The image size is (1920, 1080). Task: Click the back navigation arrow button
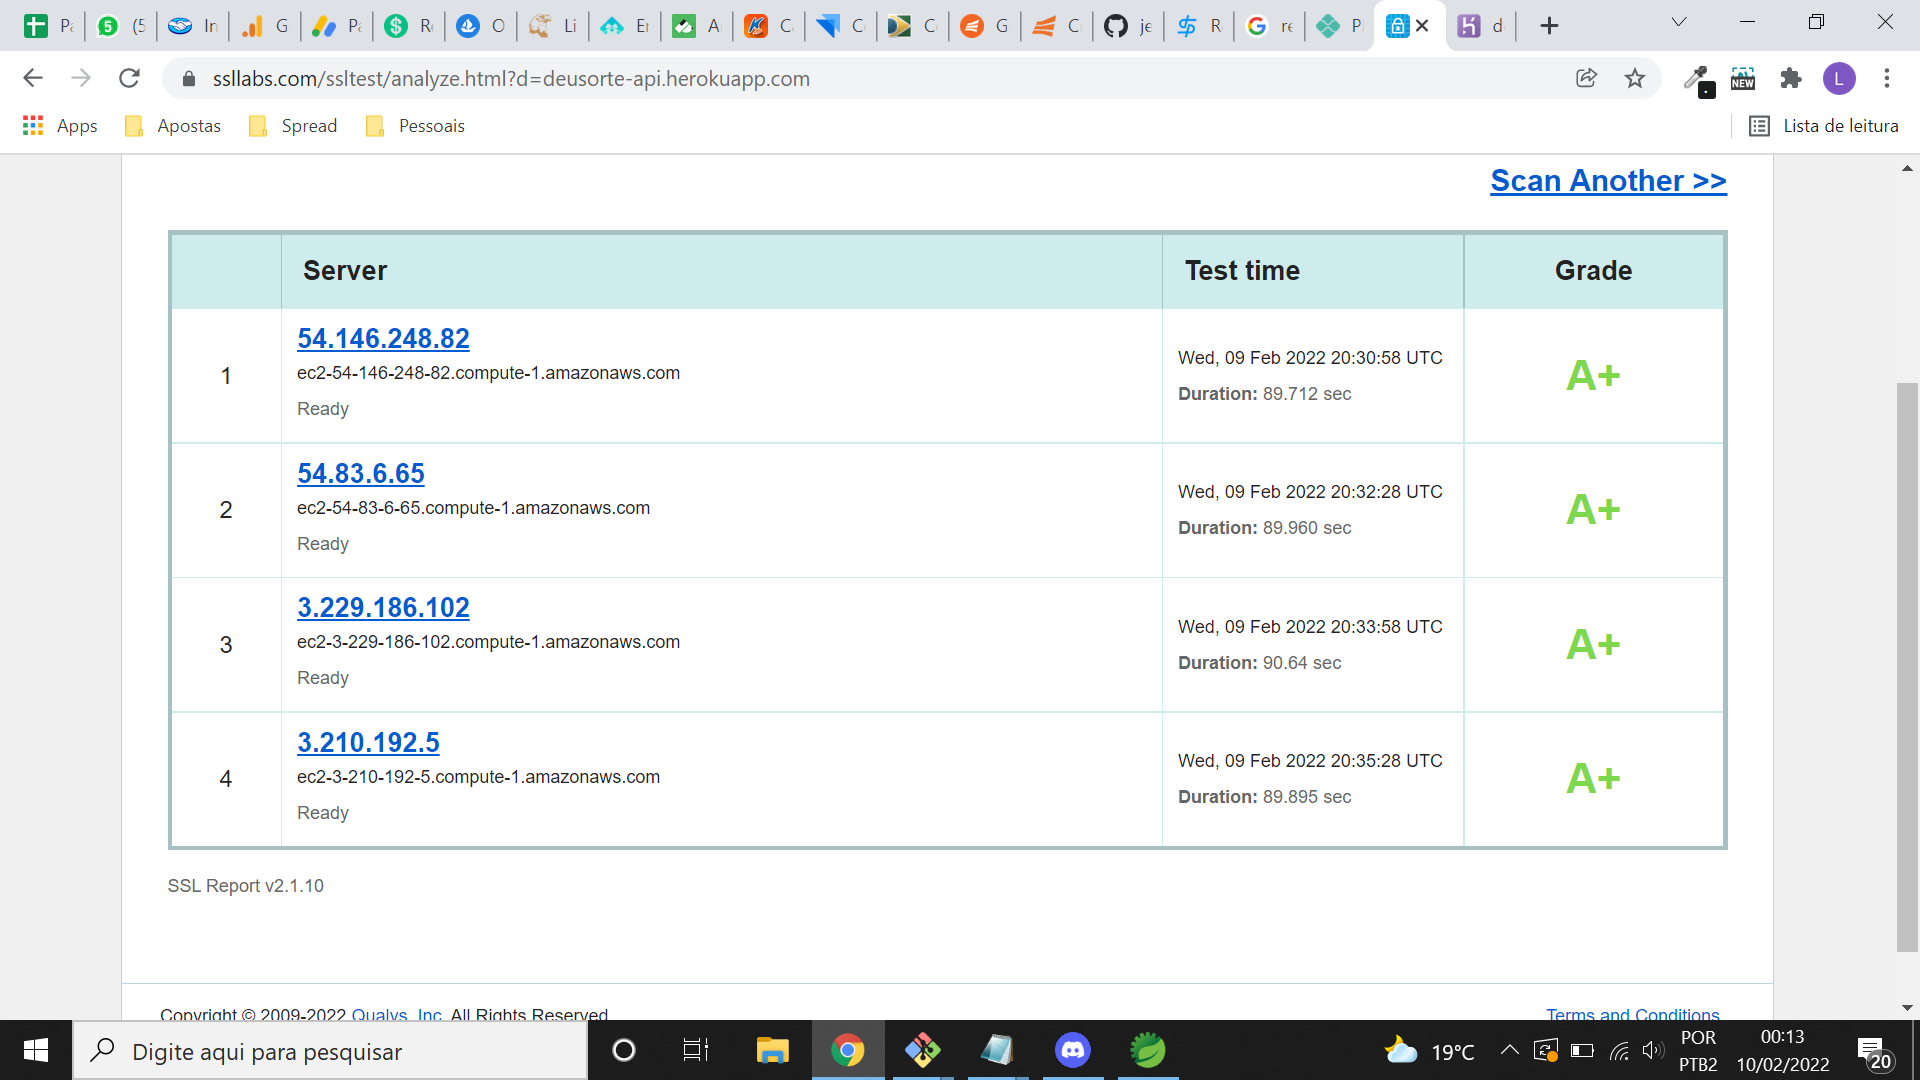pos(32,78)
